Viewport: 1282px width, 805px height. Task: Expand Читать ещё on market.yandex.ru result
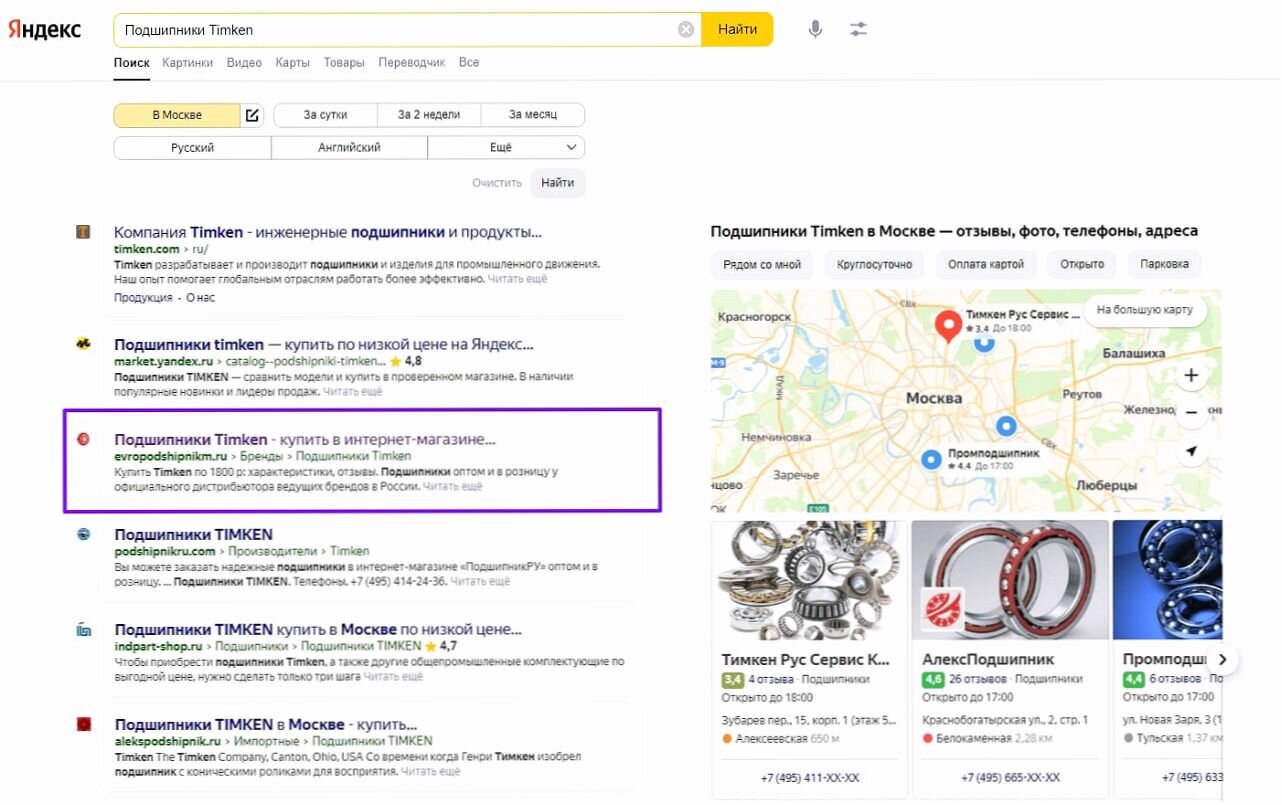tap(352, 392)
